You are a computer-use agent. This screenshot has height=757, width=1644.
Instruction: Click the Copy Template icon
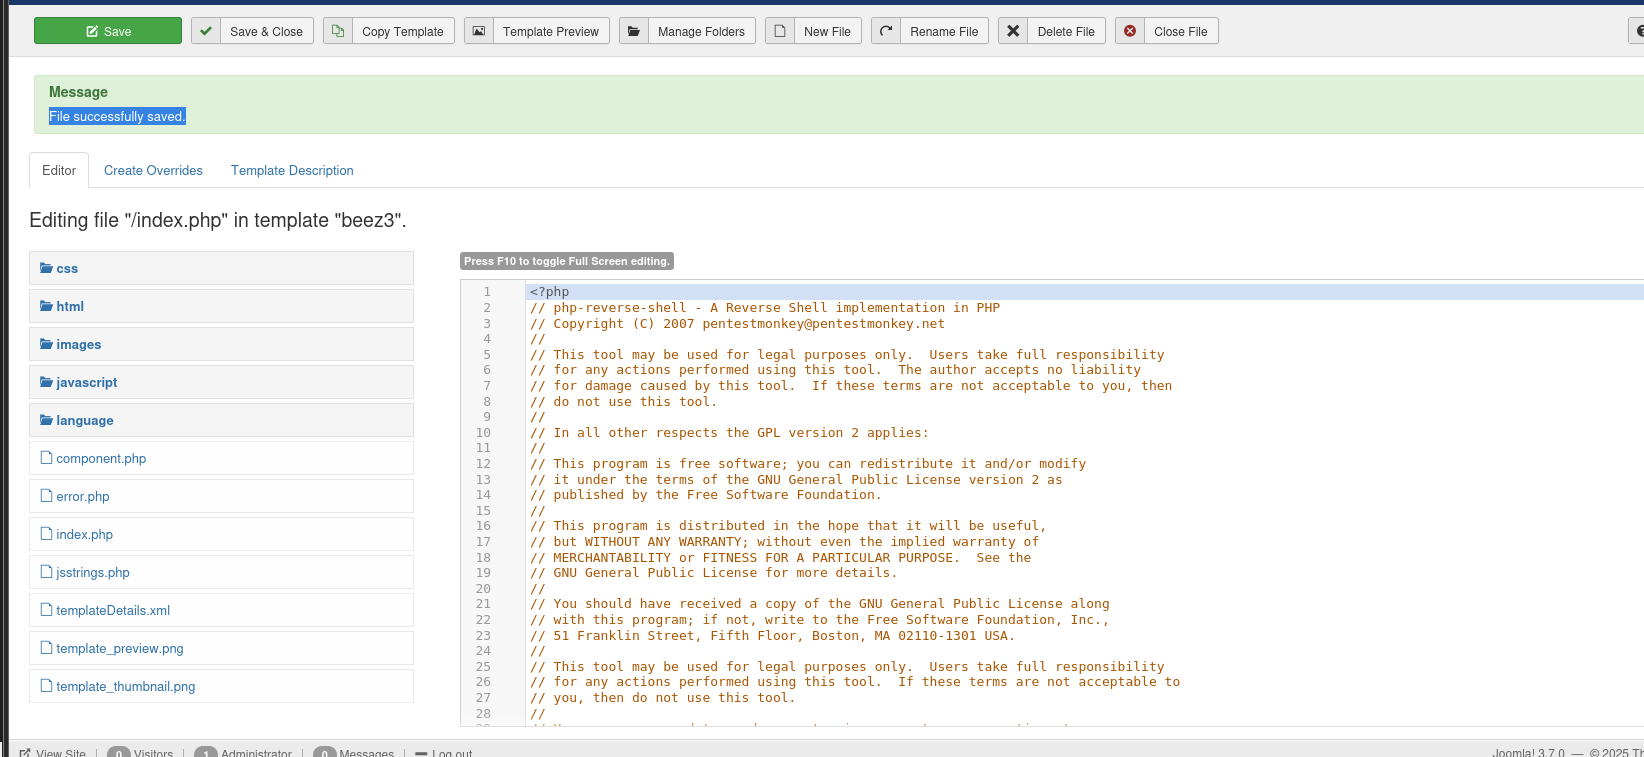(338, 31)
